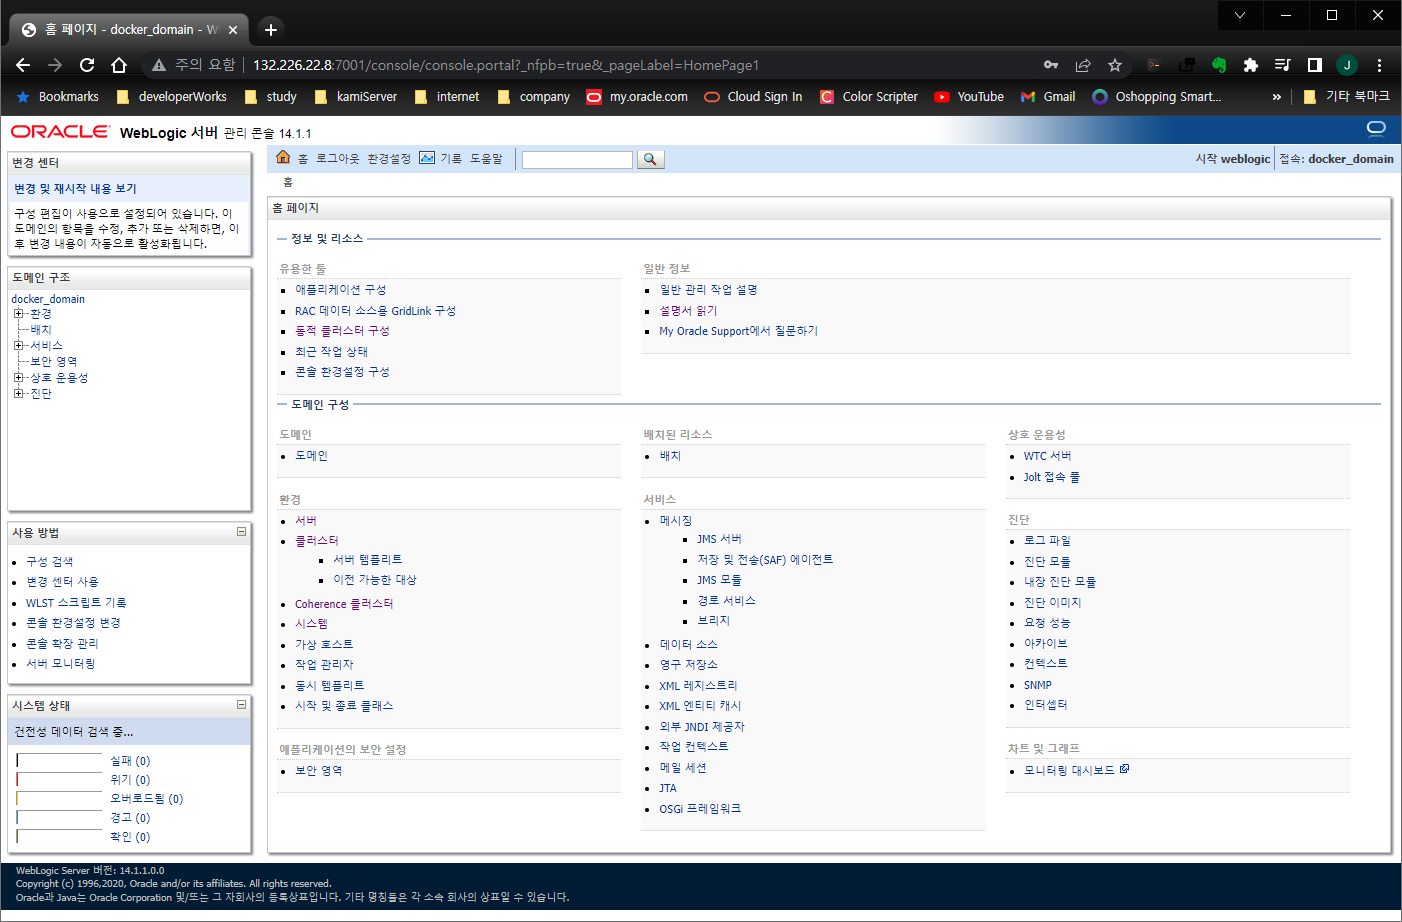Image resolution: width=1402 pixels, height=922 pixels.
Task: Collapse the 사용 방법 panel
Action: pos(241,532)
